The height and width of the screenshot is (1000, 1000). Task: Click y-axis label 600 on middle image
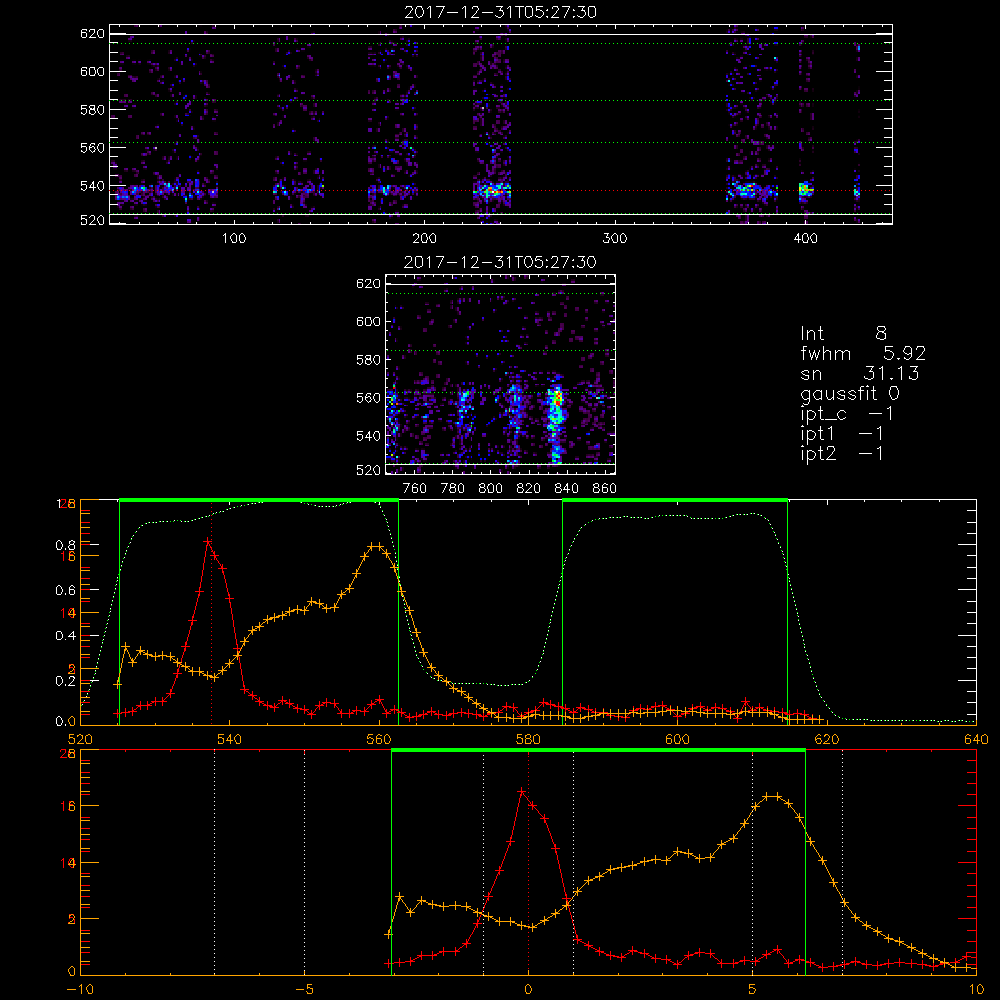click(368, 321)
